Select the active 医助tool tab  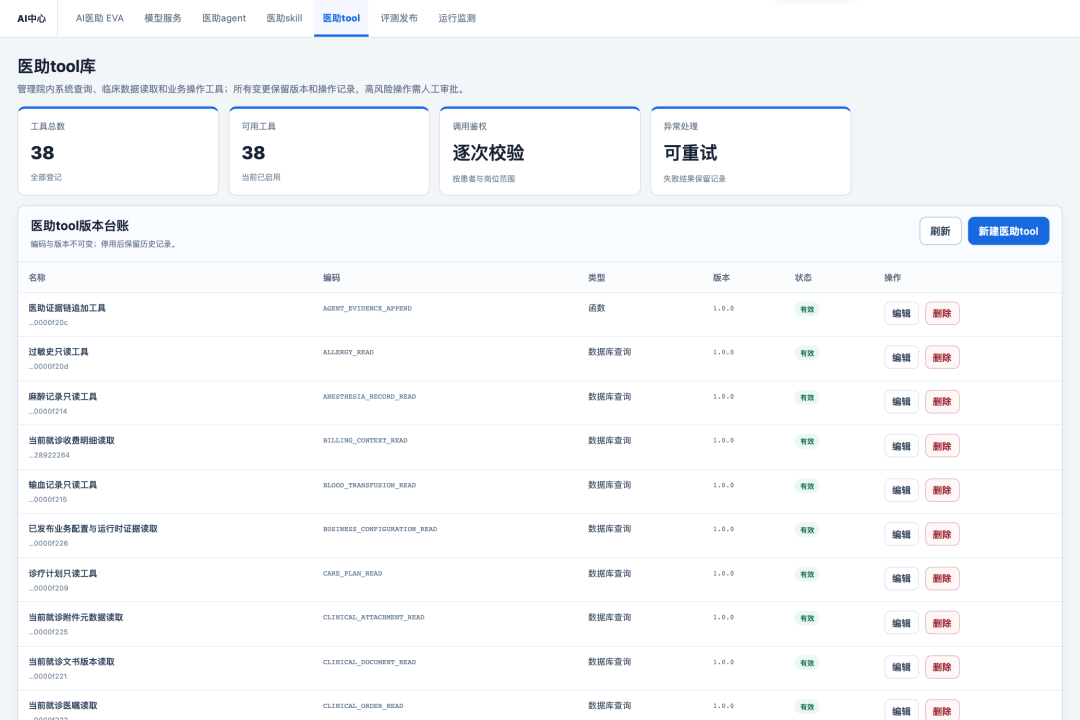[341, 18]
